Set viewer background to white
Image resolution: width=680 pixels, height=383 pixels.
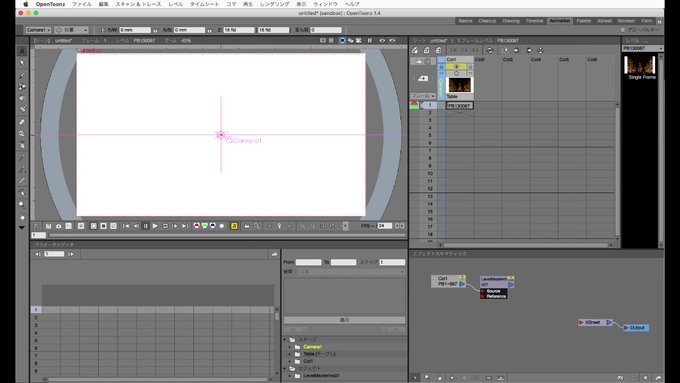[93, 226]
